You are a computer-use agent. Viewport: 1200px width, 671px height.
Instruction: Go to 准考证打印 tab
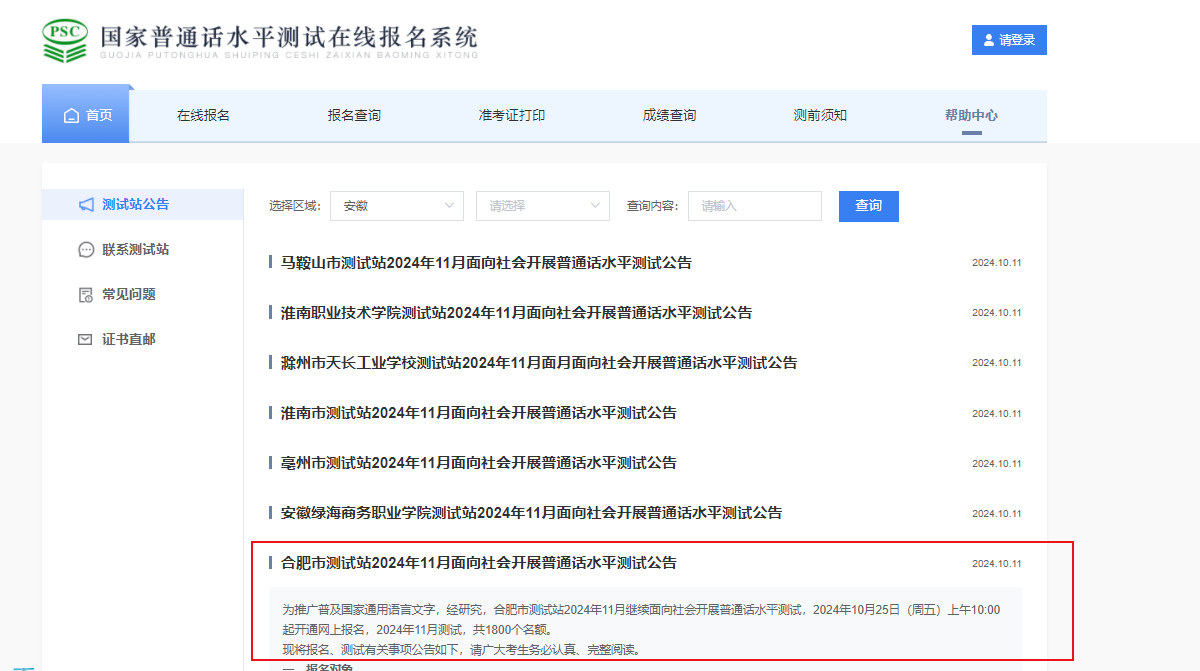click(x=511, y=116)
